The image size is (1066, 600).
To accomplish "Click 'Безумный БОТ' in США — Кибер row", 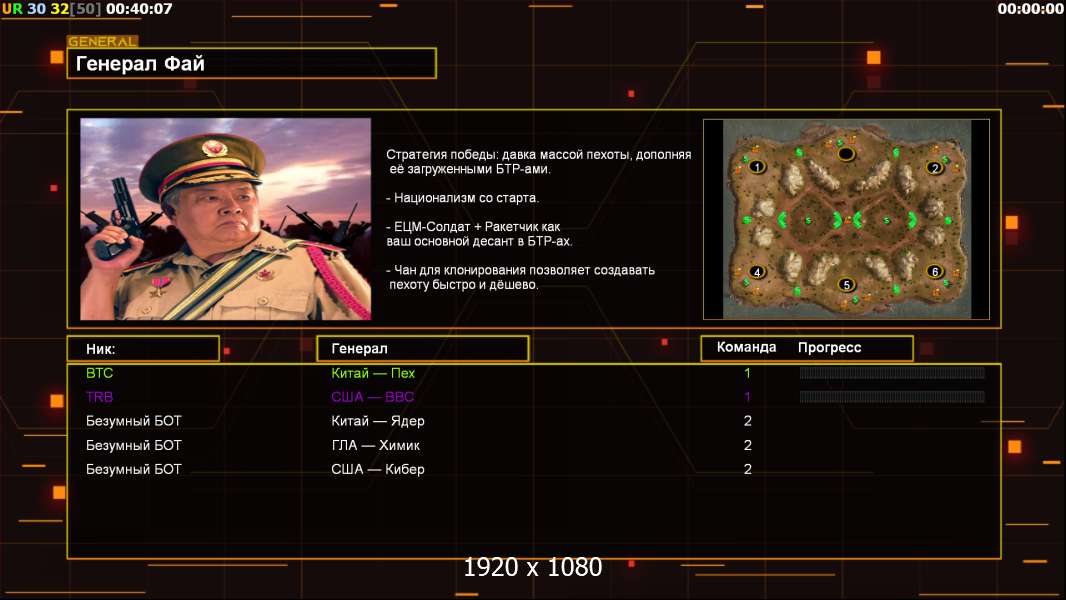I will click(134, 470).
